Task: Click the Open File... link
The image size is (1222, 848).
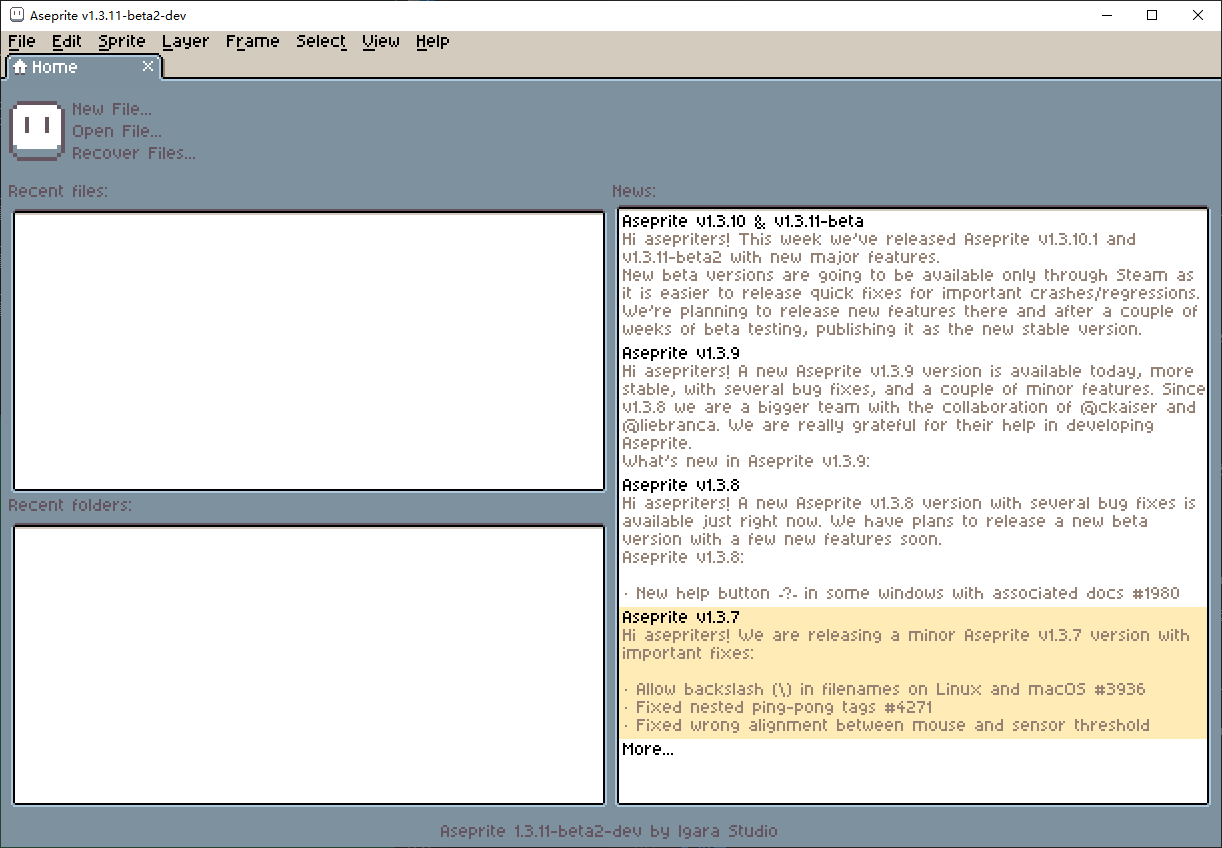Action: point(117,131)
